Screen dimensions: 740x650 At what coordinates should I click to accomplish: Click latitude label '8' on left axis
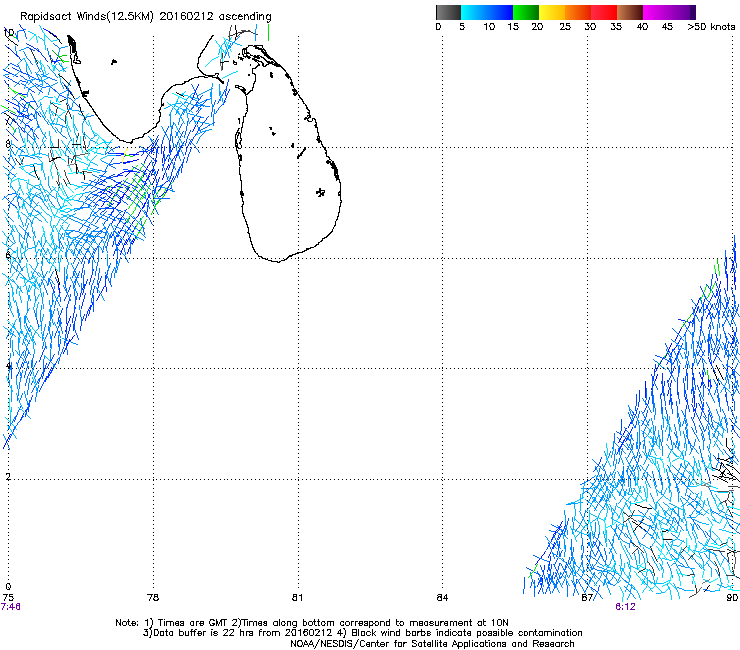point(8,144)
